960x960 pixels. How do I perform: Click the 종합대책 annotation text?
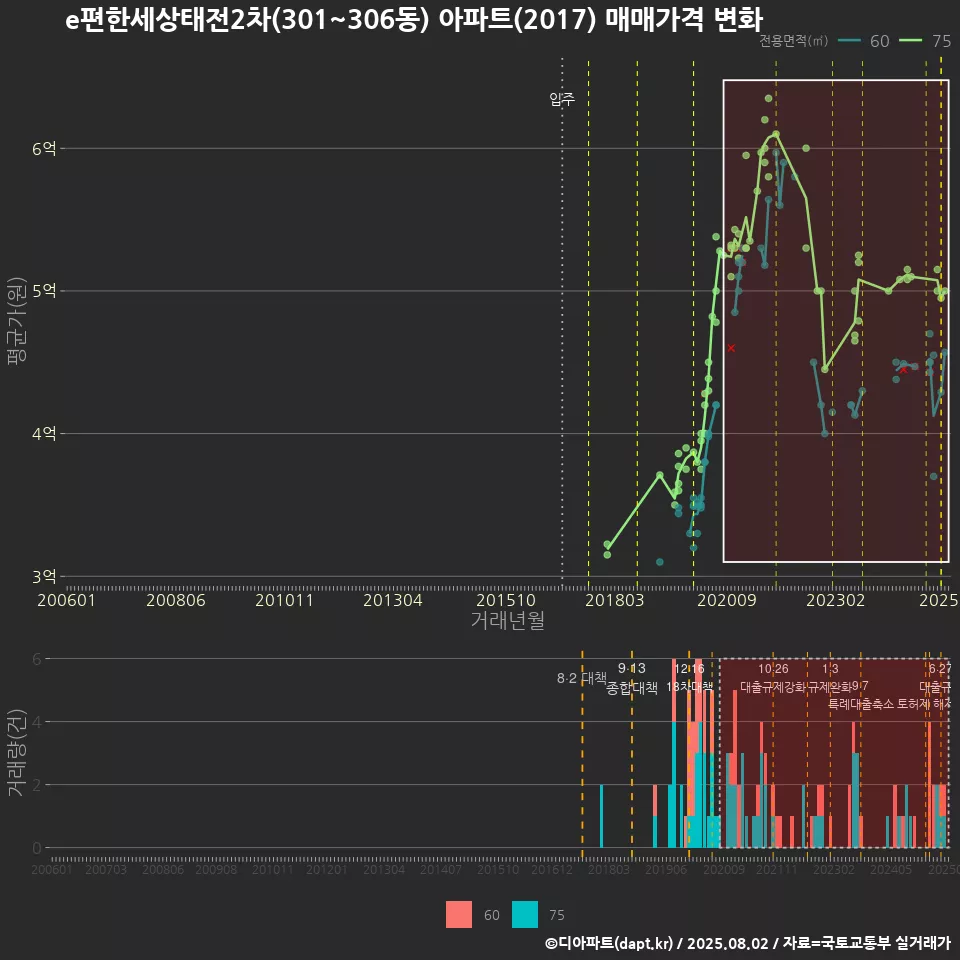pos(632,688)
